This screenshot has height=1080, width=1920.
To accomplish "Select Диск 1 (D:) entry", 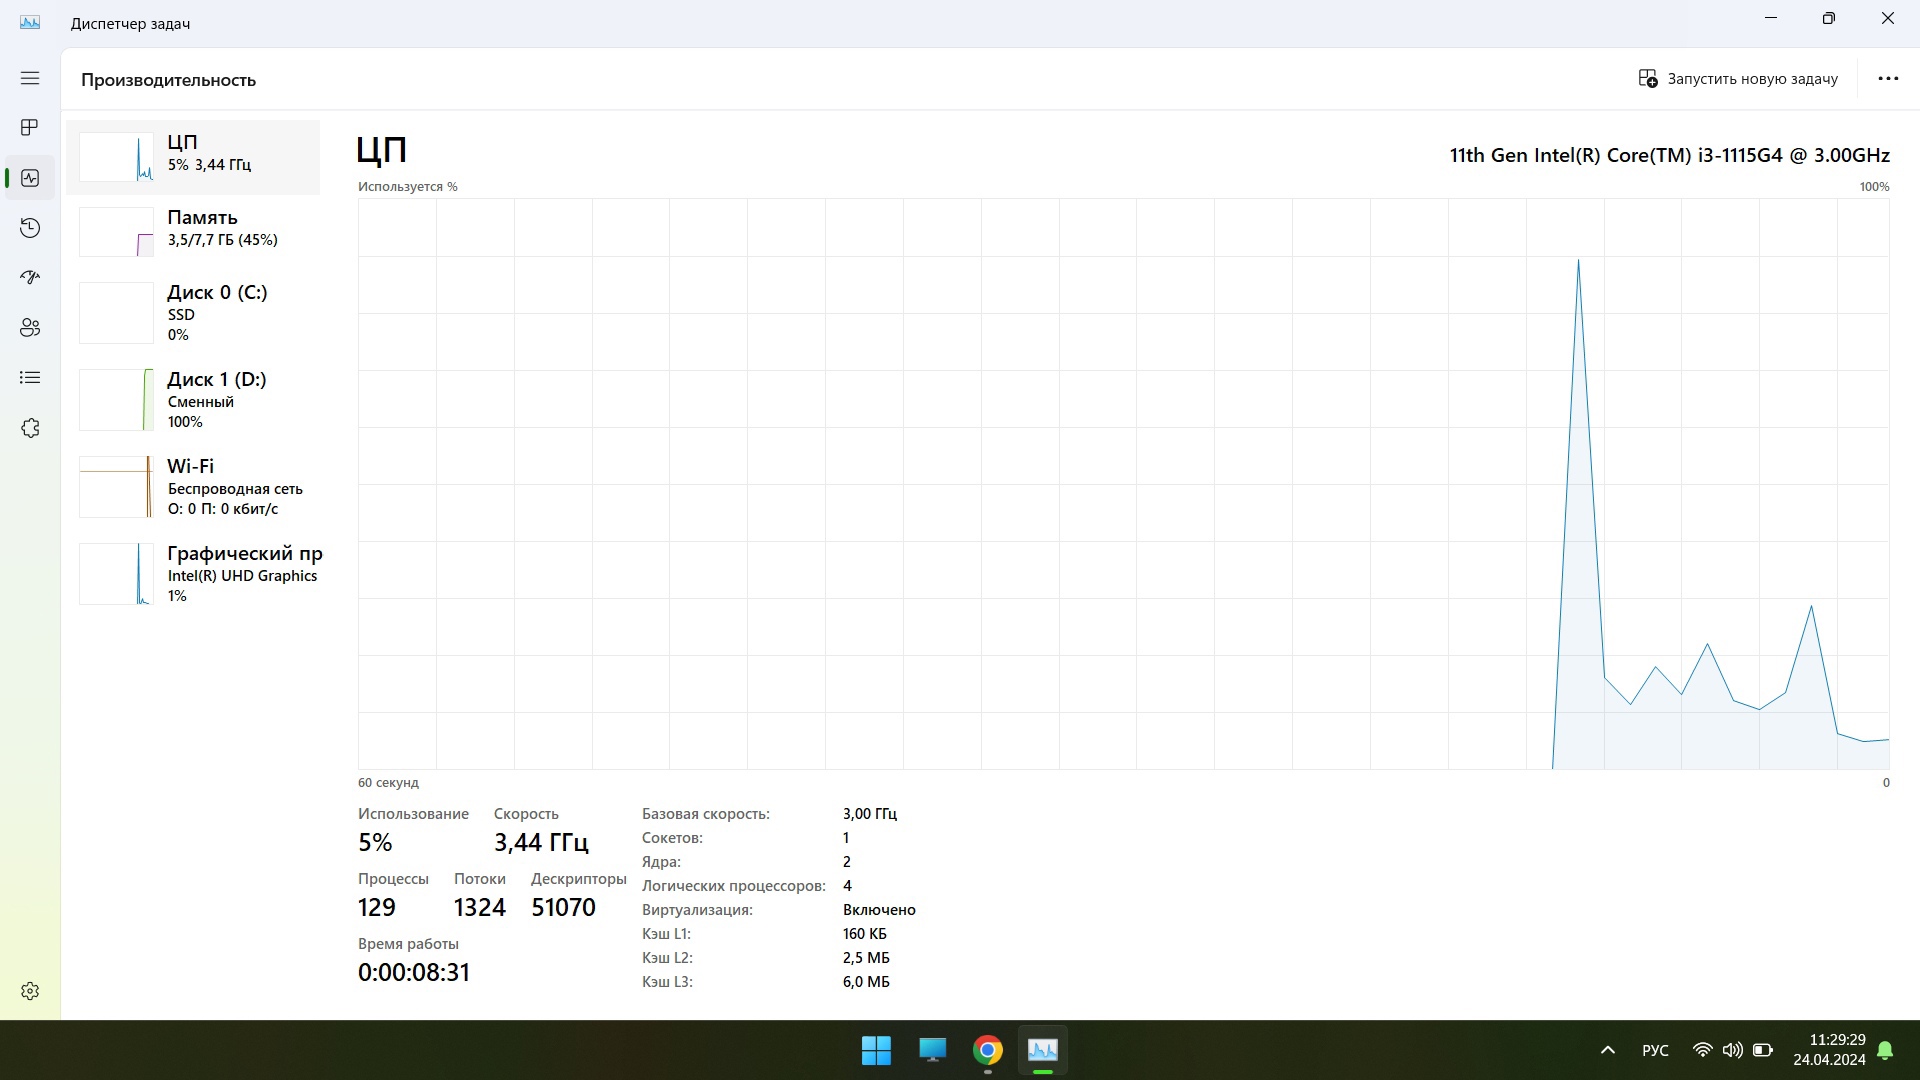I will pos(193,400).
